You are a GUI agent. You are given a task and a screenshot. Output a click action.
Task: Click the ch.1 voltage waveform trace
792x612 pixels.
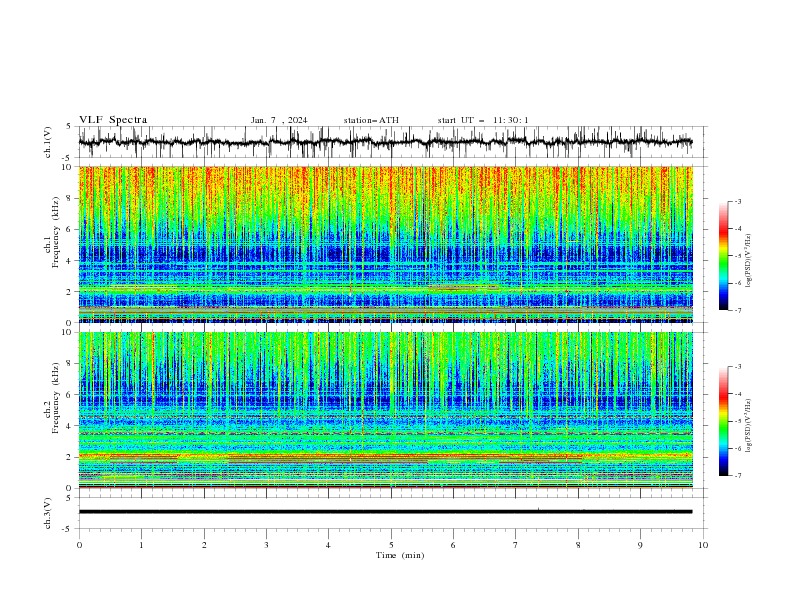tap(385, 142)
